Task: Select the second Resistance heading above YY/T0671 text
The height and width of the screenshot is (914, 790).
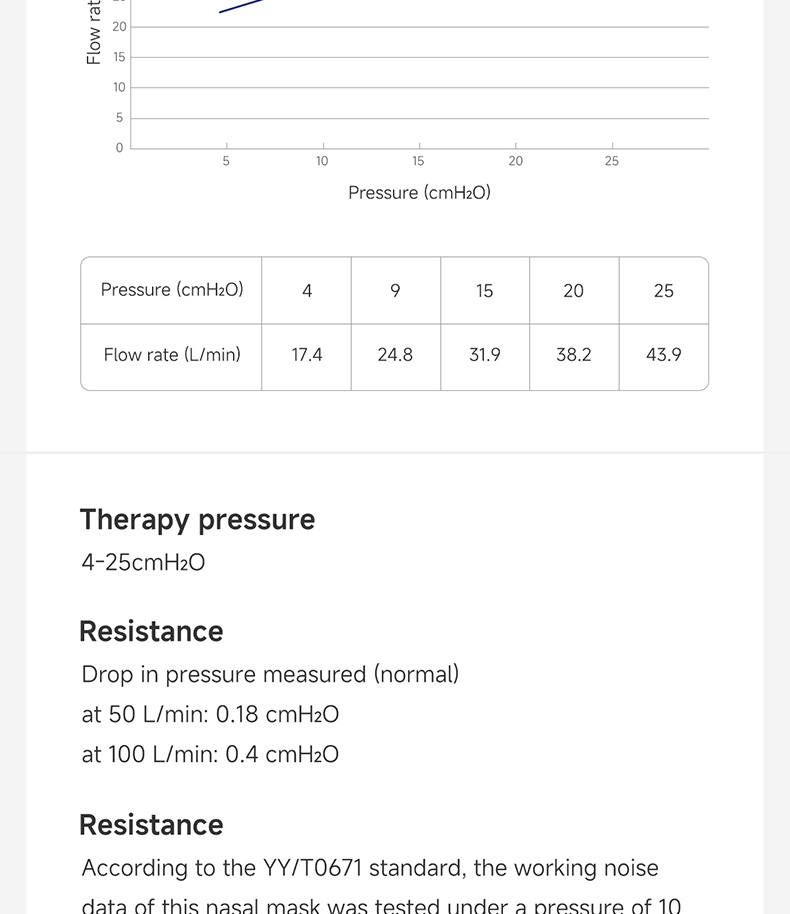Action: pos(151,825)
